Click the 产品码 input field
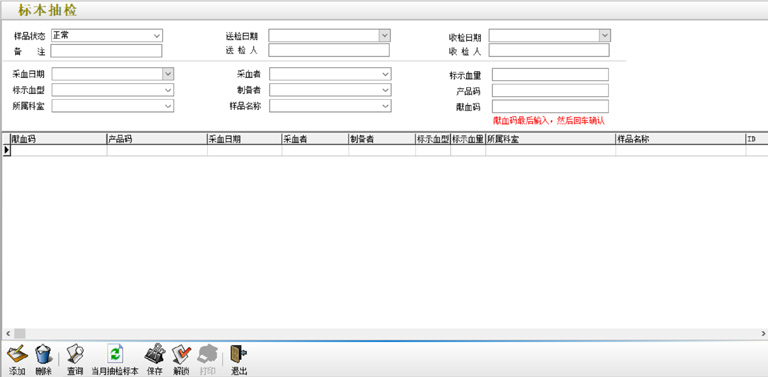This screenshot has width=768, height=377. [551, 91]
